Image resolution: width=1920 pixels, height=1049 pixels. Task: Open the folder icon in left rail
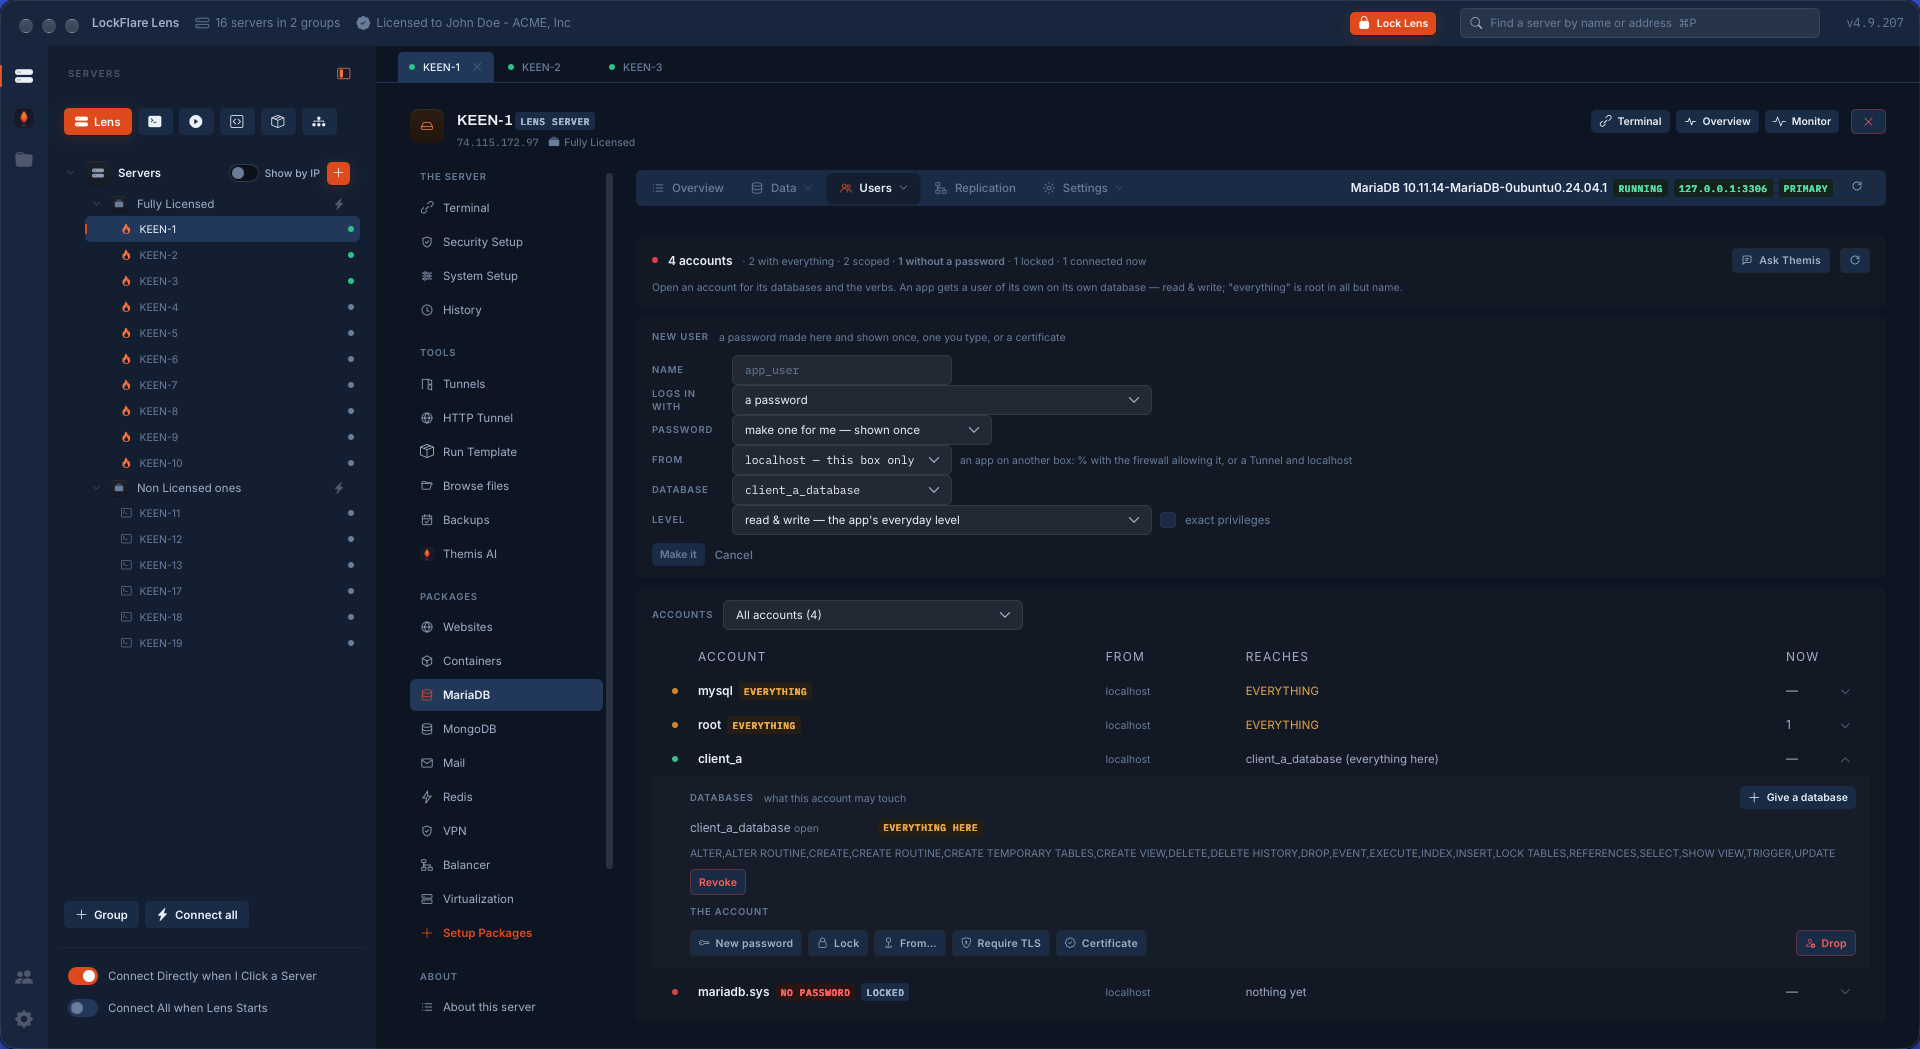[x=24, y=160]
